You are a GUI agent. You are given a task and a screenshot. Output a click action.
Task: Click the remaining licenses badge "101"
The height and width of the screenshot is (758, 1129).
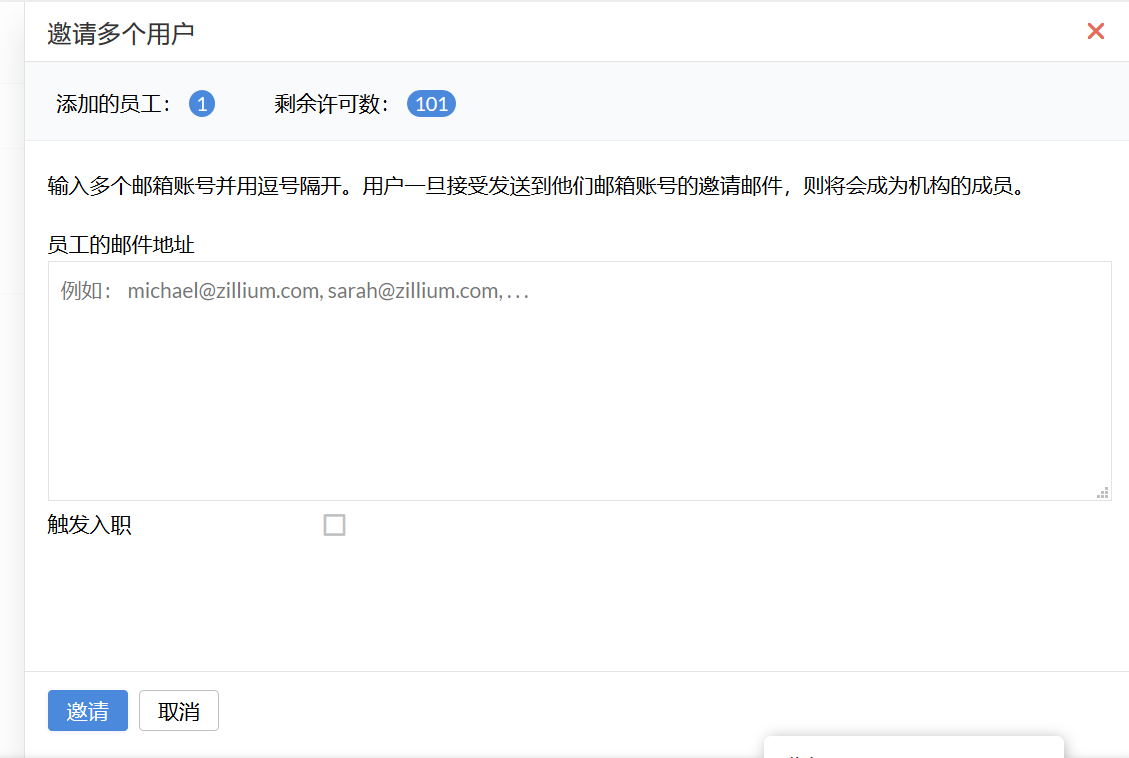click(431, 104)
